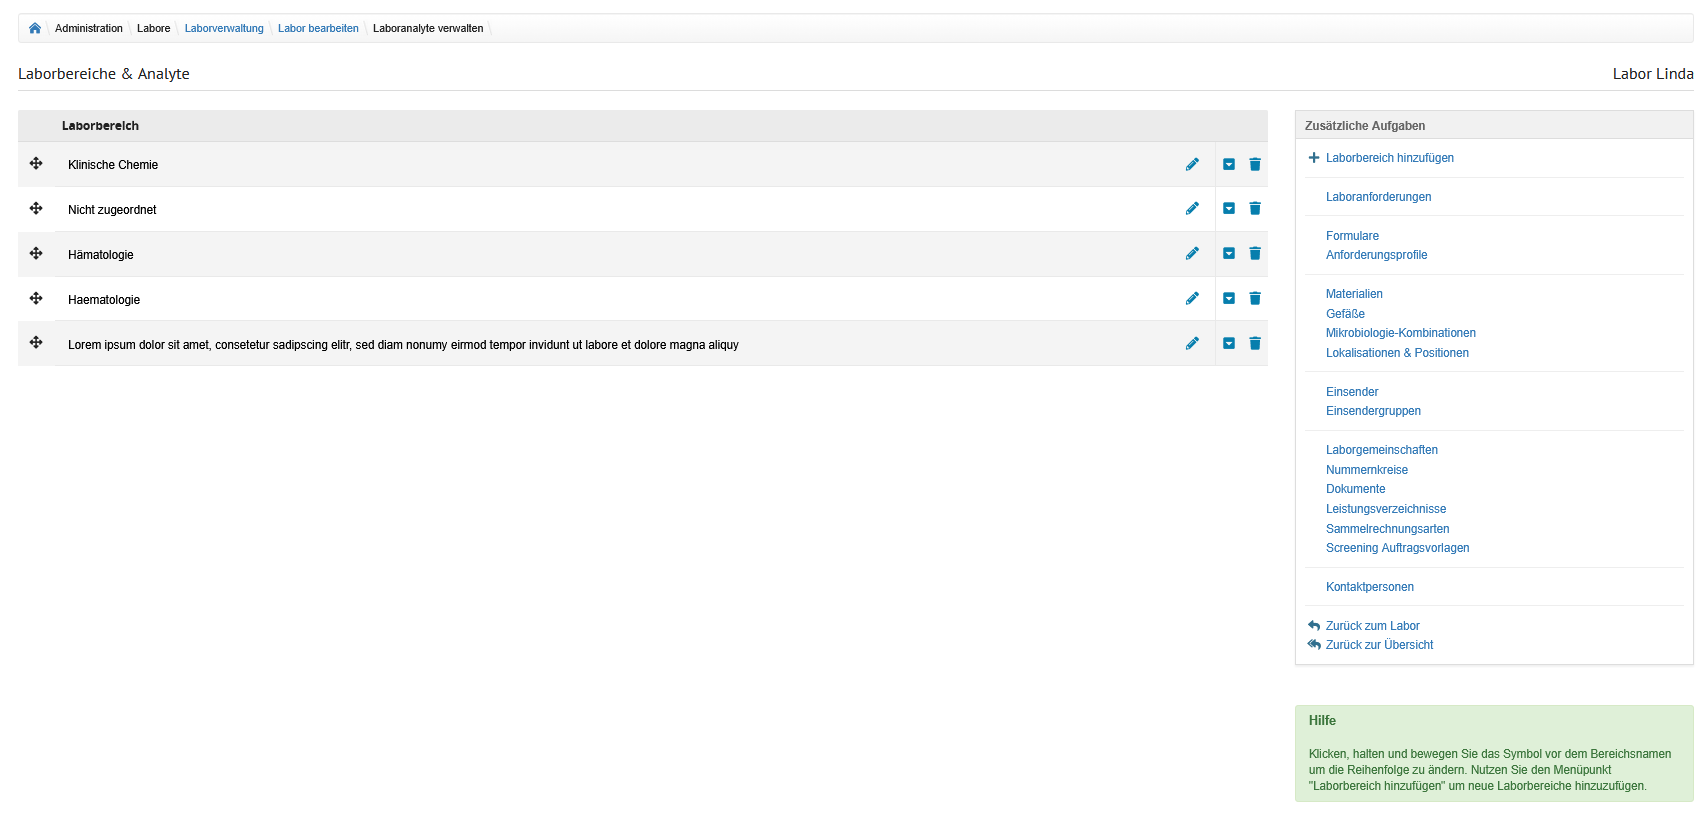Click Laborbereich hinzufügen link
The image size is (1705, 835).
(1389, 158)
